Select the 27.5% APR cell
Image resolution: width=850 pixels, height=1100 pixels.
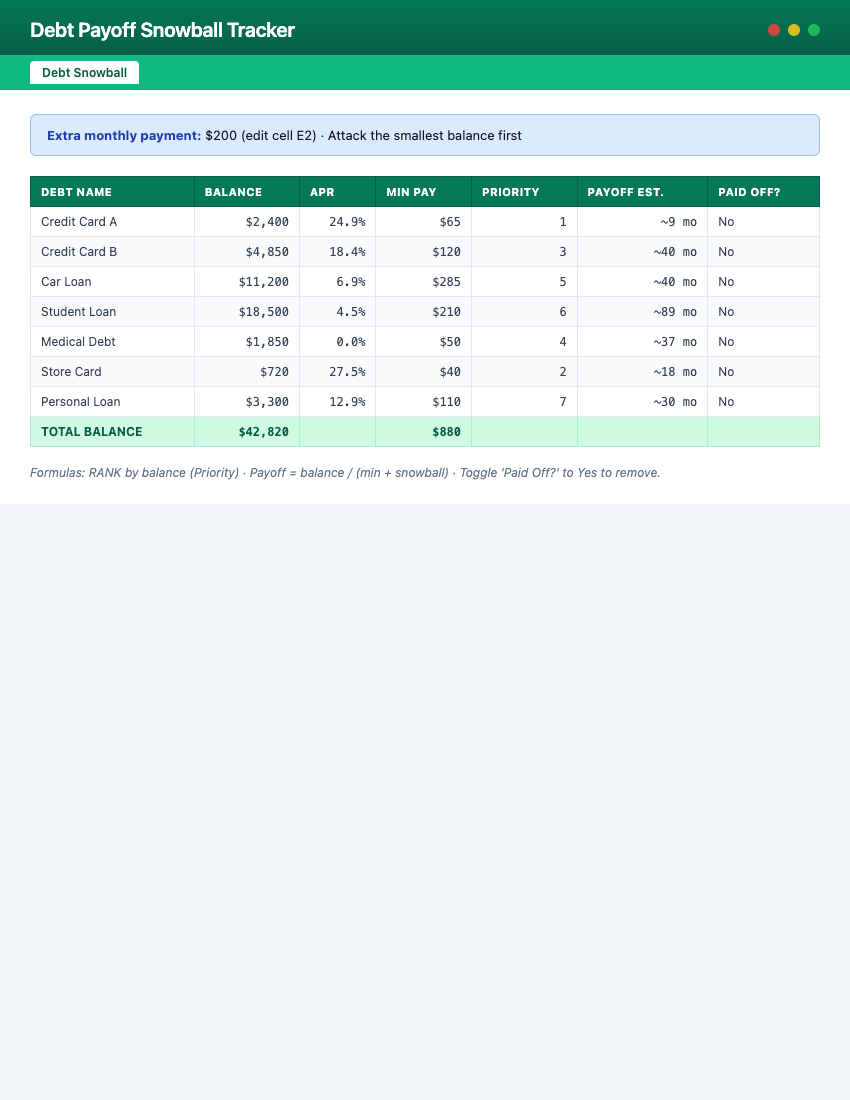pos(337,372)
